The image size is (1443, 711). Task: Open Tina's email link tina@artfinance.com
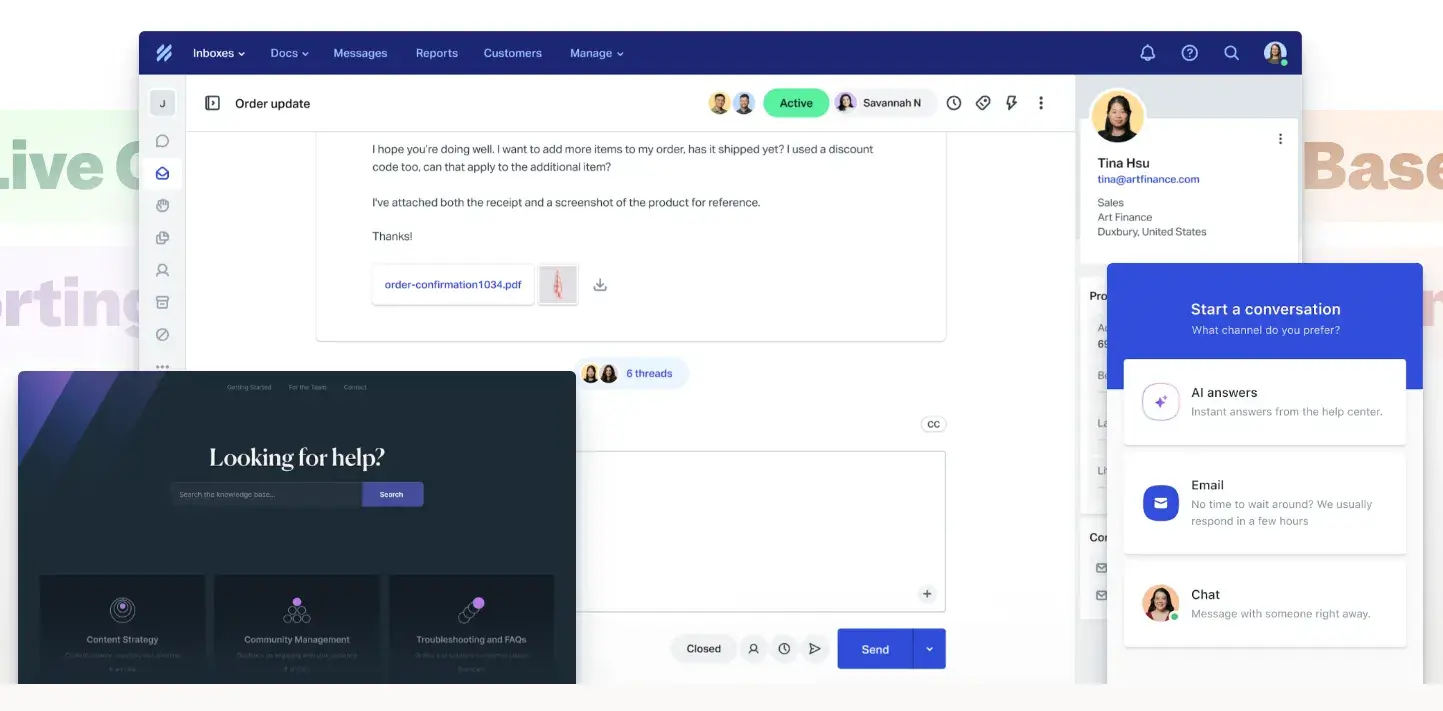[x=1148, y=179]
